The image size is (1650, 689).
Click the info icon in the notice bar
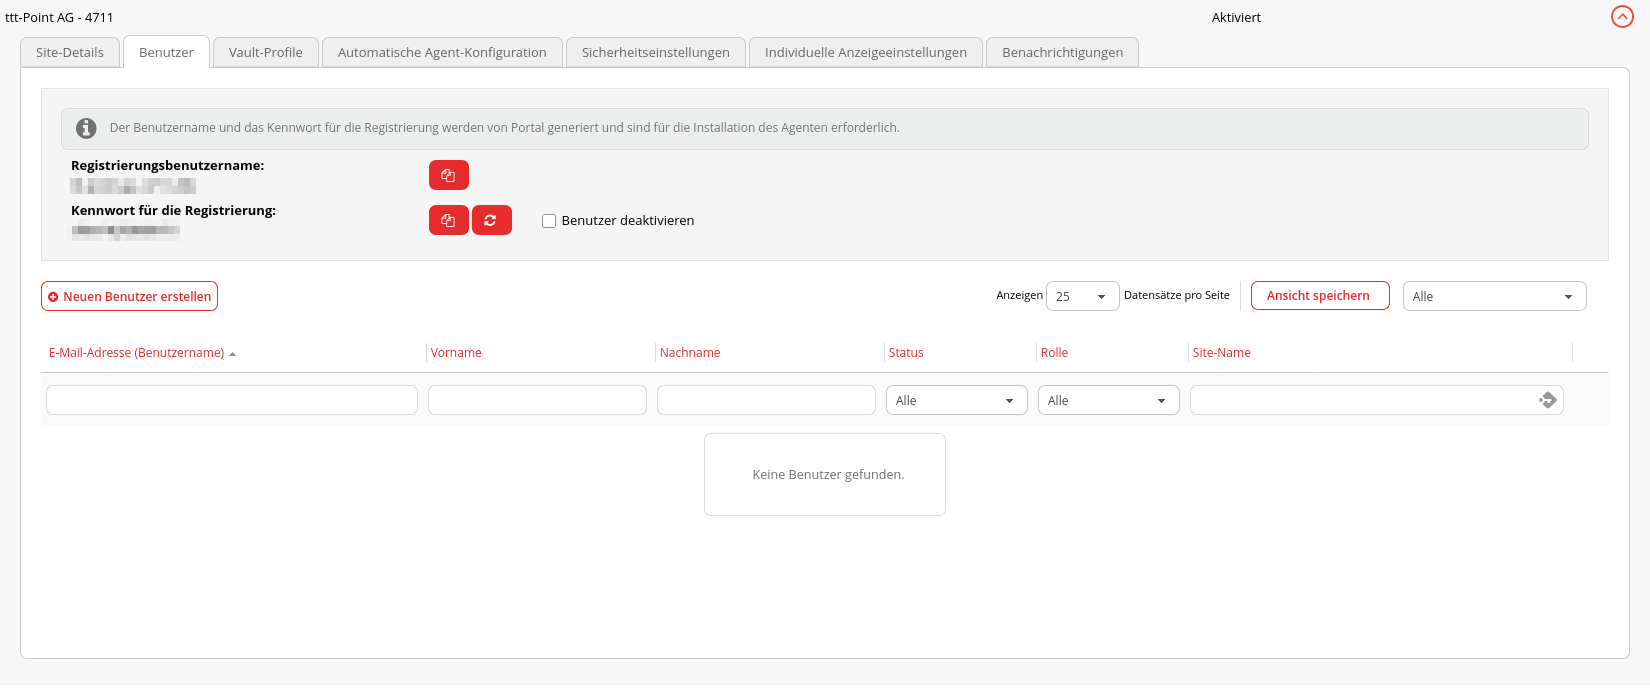(87, 128)
